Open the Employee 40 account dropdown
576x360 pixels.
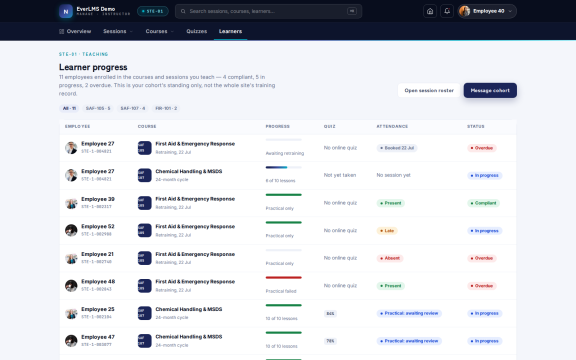[x=487, y=11]
